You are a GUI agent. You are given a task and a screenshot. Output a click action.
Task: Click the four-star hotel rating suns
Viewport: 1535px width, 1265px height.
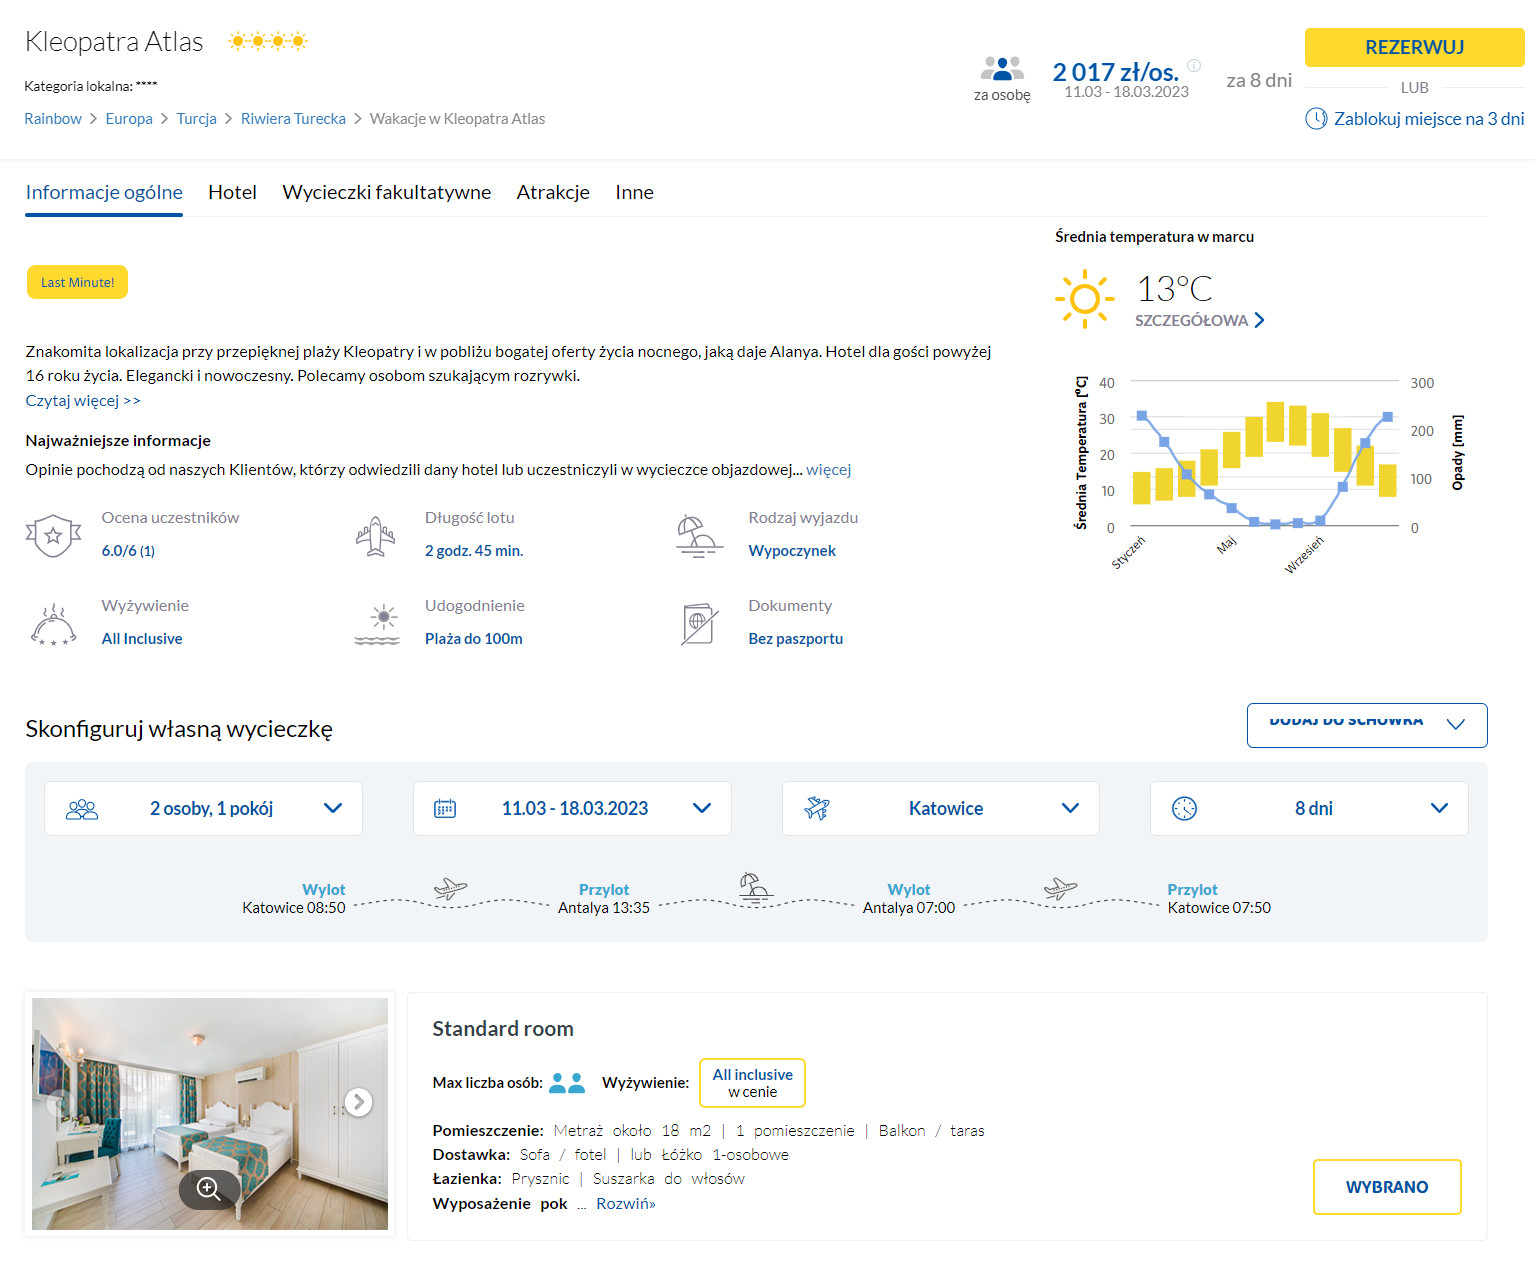(268, 41)
